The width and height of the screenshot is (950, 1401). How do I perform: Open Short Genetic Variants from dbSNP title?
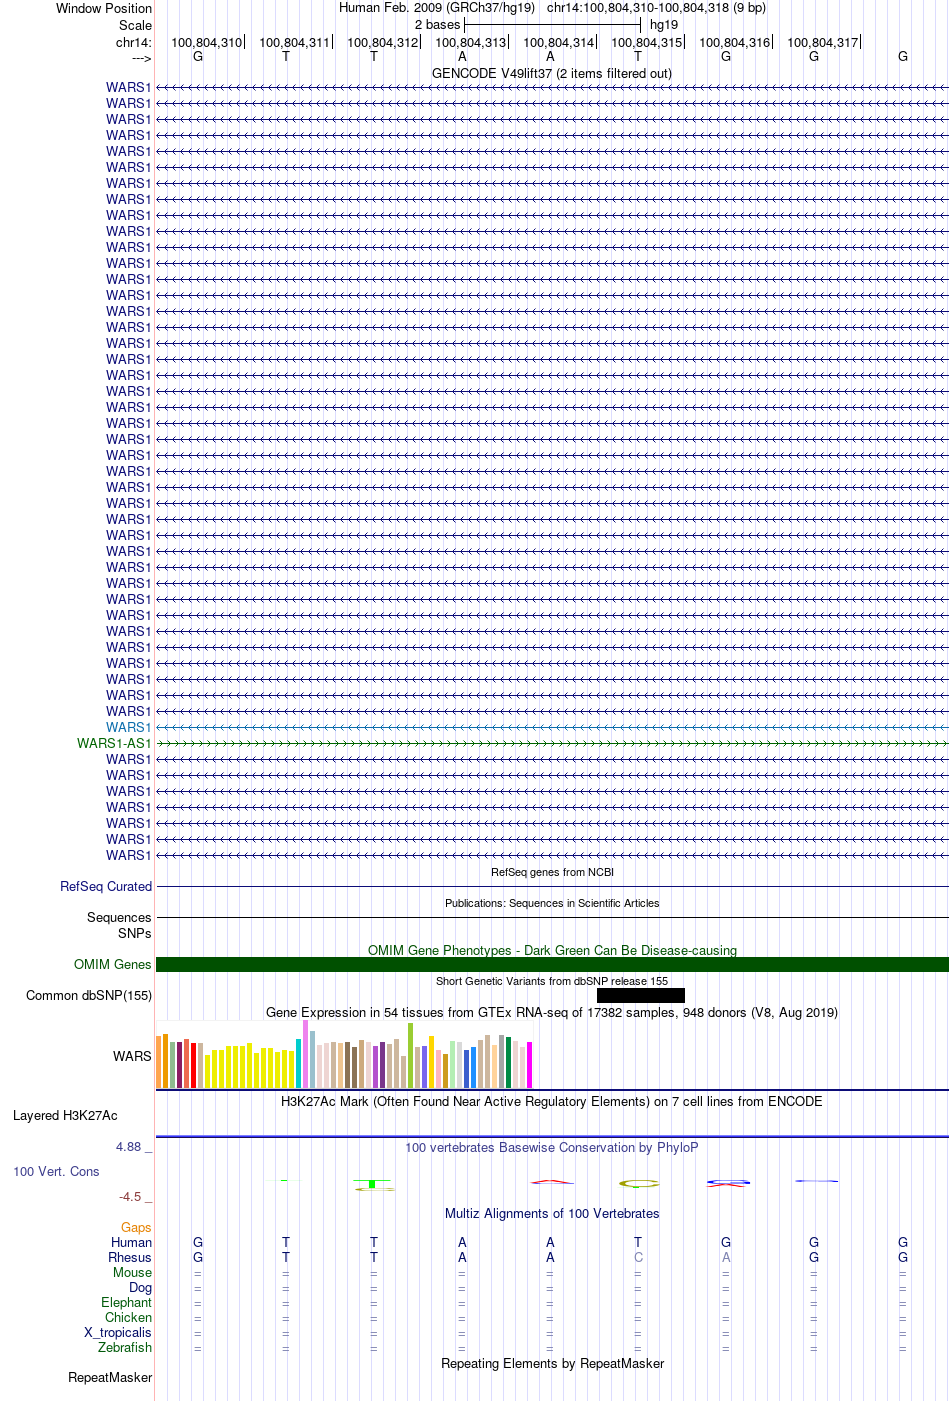tap(552, 981)
